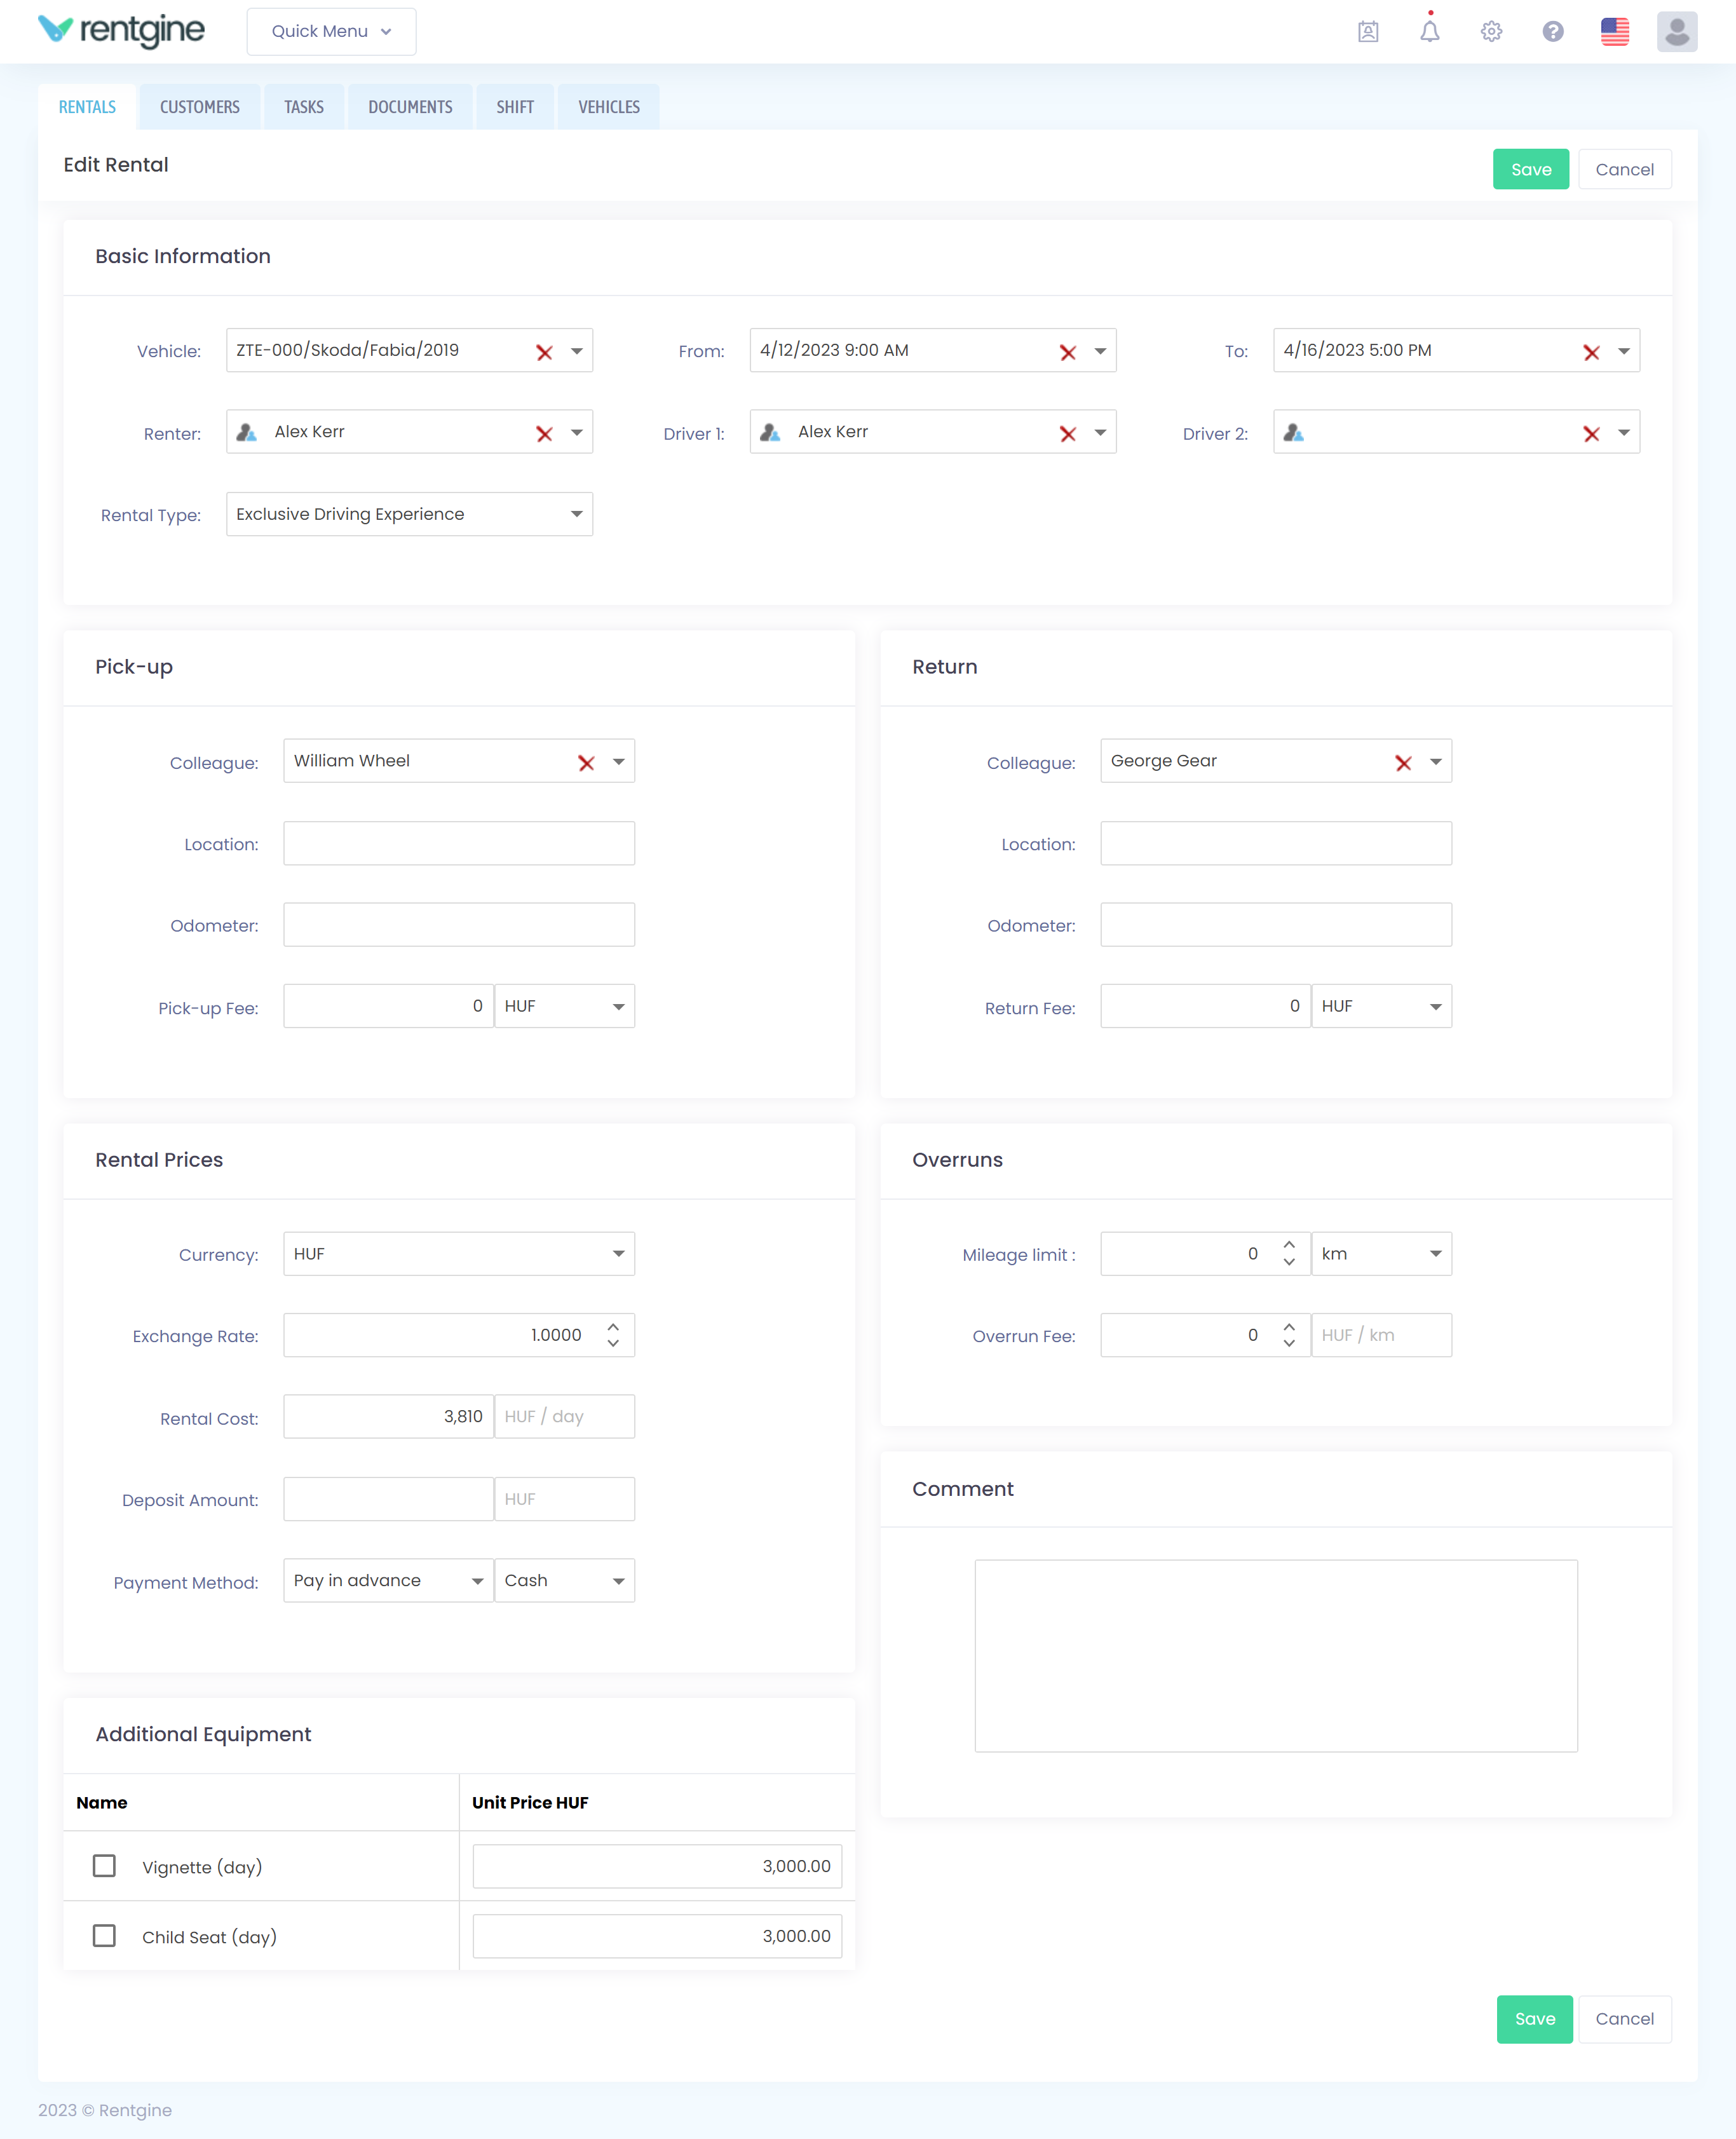
Task: Clear the selected Vehicle with red X
Action: point(544,352)
